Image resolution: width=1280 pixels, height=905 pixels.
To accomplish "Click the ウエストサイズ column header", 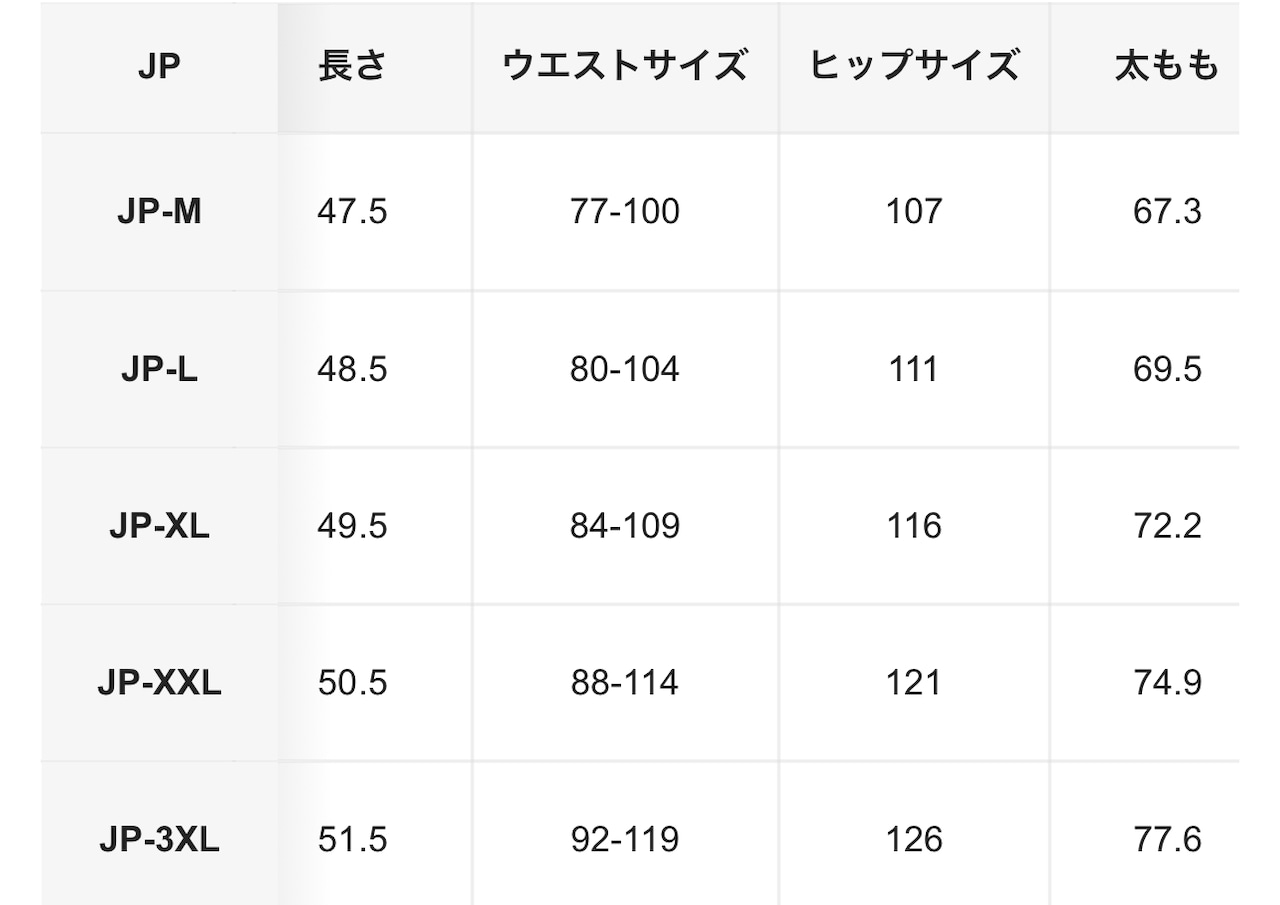I will tap(625, 66).
